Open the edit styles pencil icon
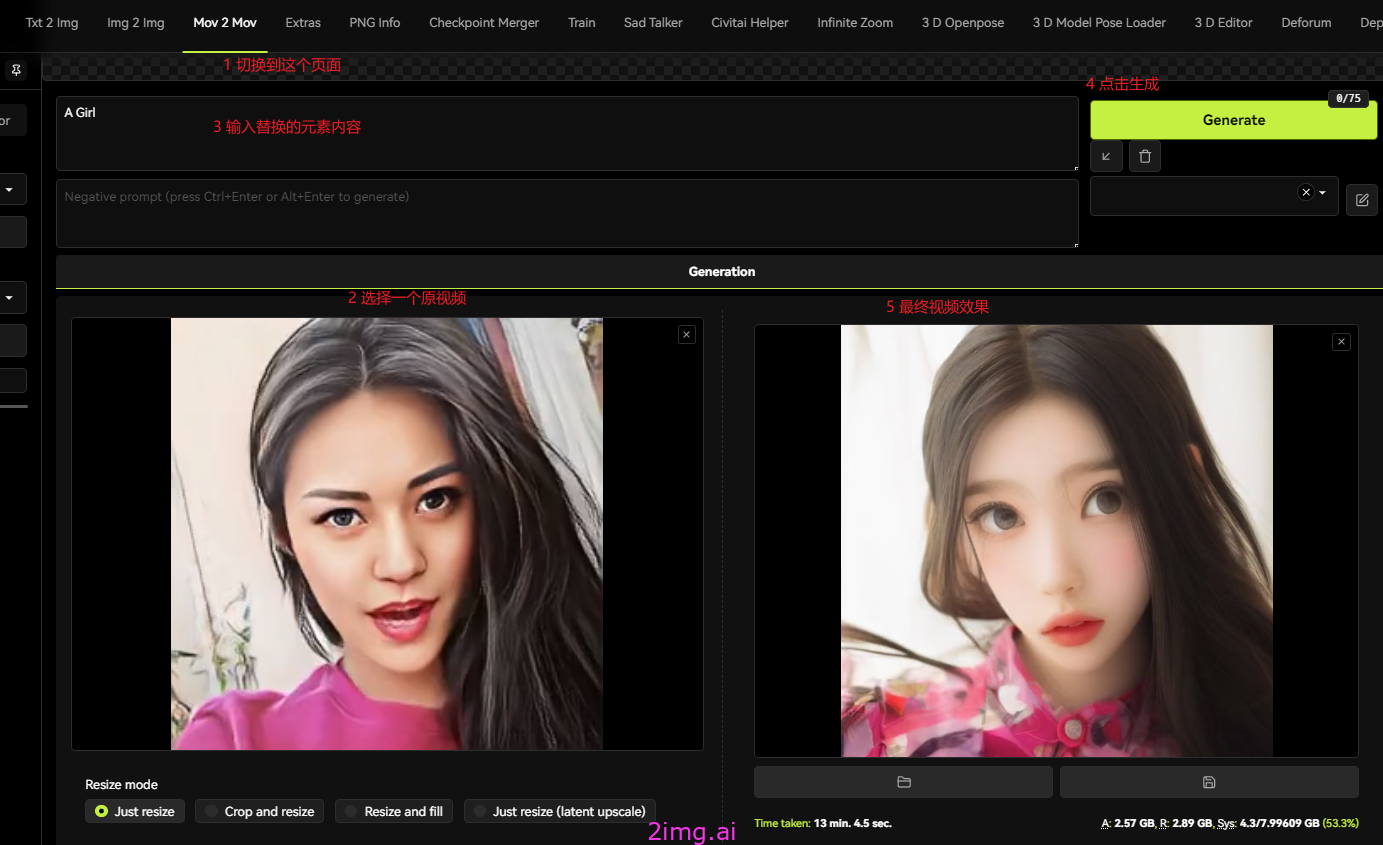The image size is (1383, 845). [1361, 200]
